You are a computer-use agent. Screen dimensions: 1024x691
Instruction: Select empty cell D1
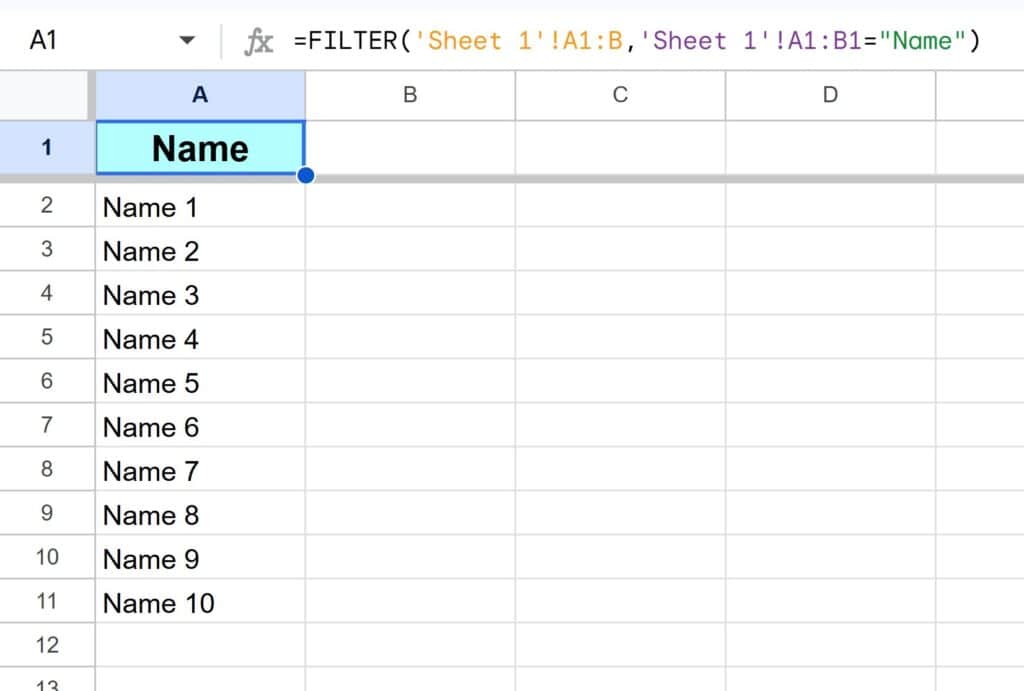coord(830,148)
